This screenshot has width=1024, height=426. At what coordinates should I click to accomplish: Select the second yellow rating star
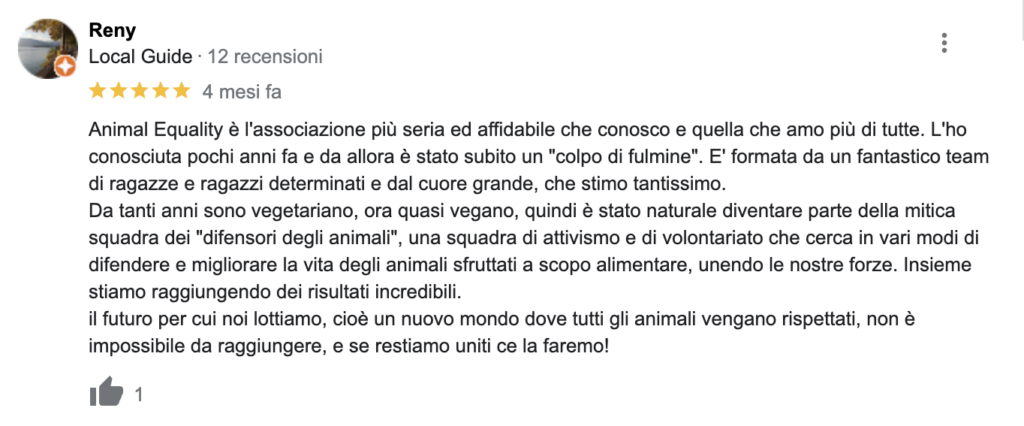[x=118, y=91]
